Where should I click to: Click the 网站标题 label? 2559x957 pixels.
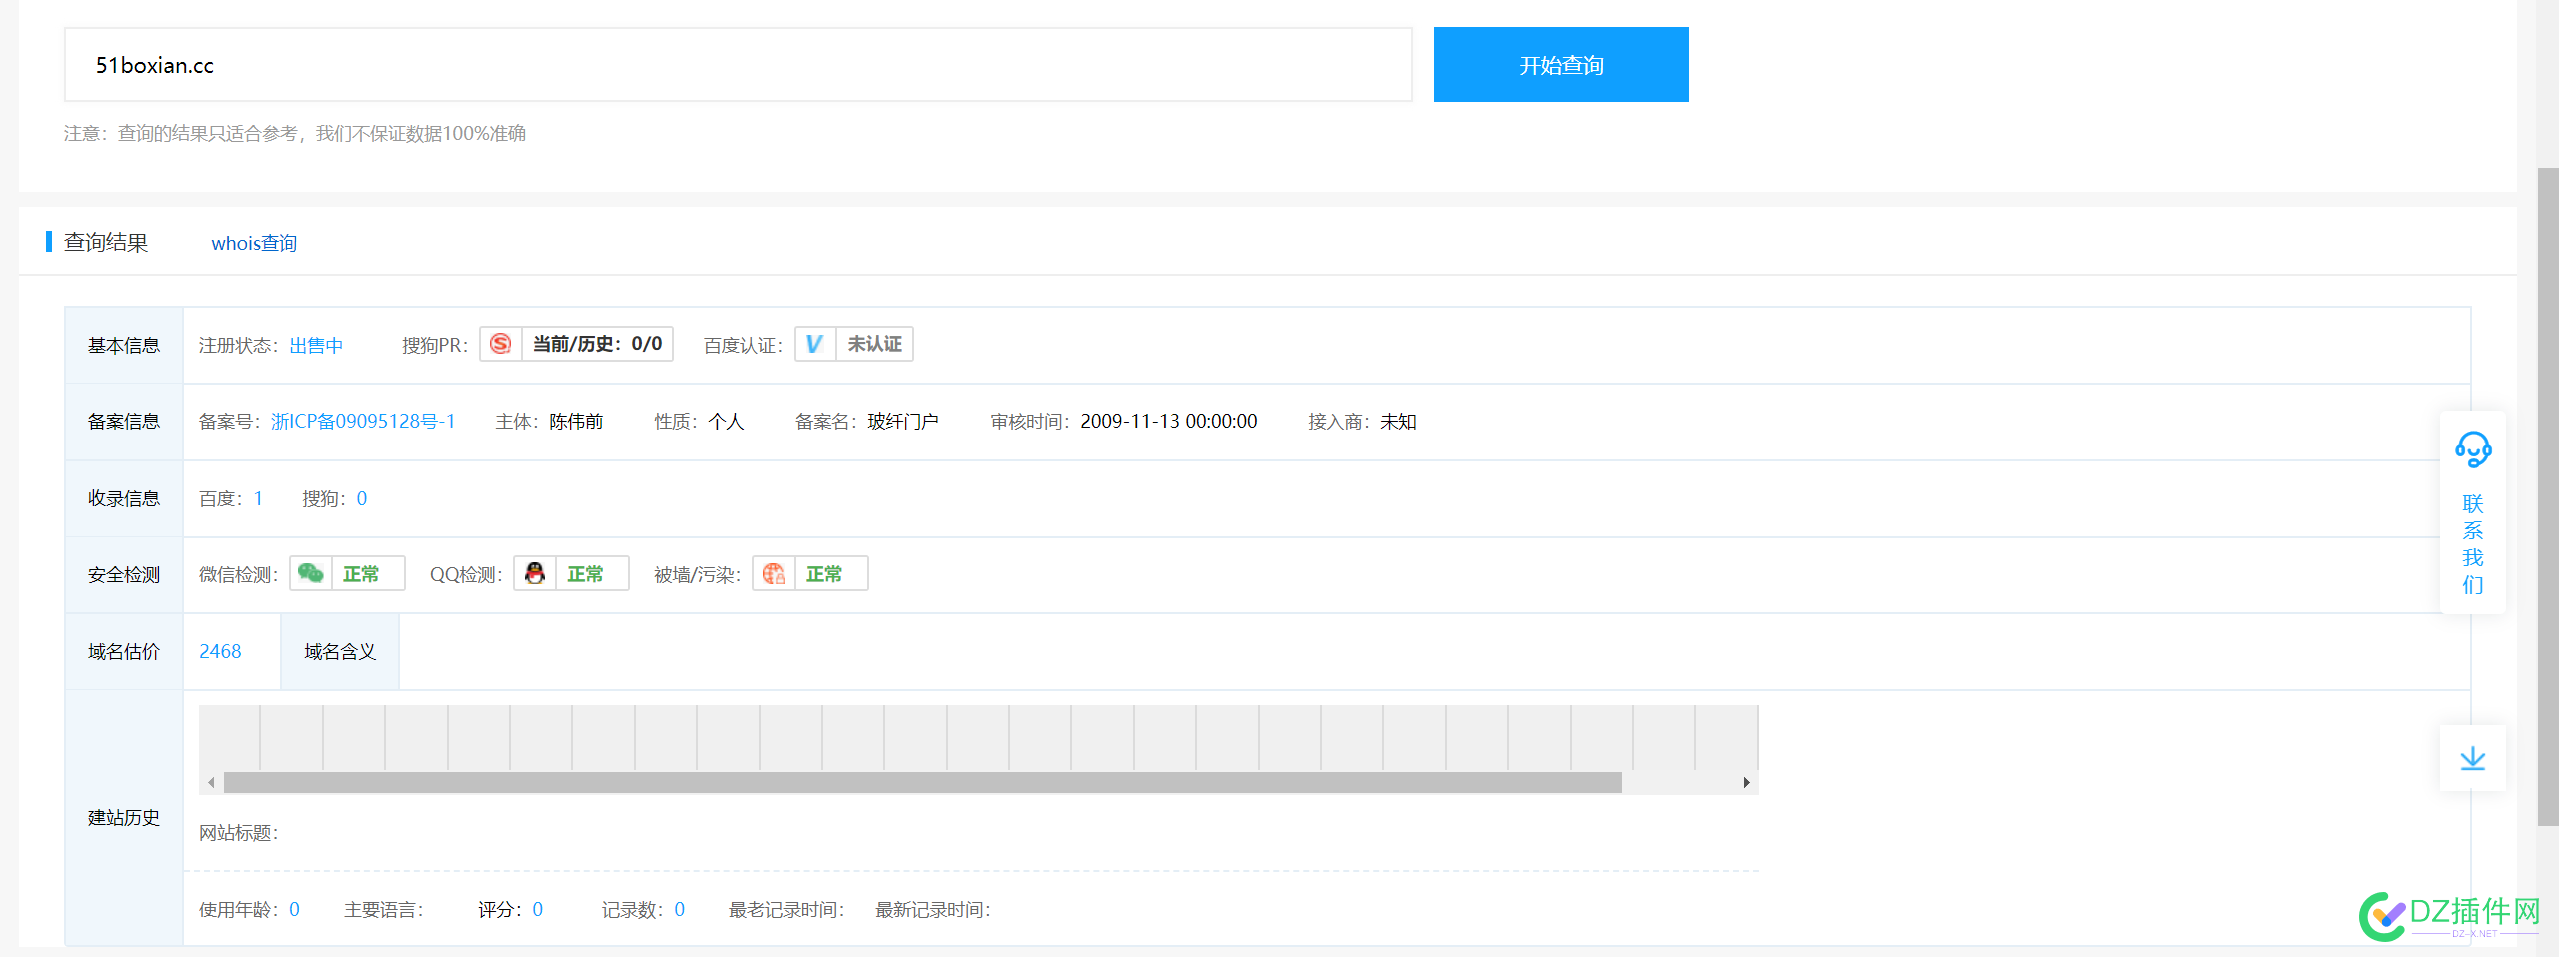click(238, 832)
